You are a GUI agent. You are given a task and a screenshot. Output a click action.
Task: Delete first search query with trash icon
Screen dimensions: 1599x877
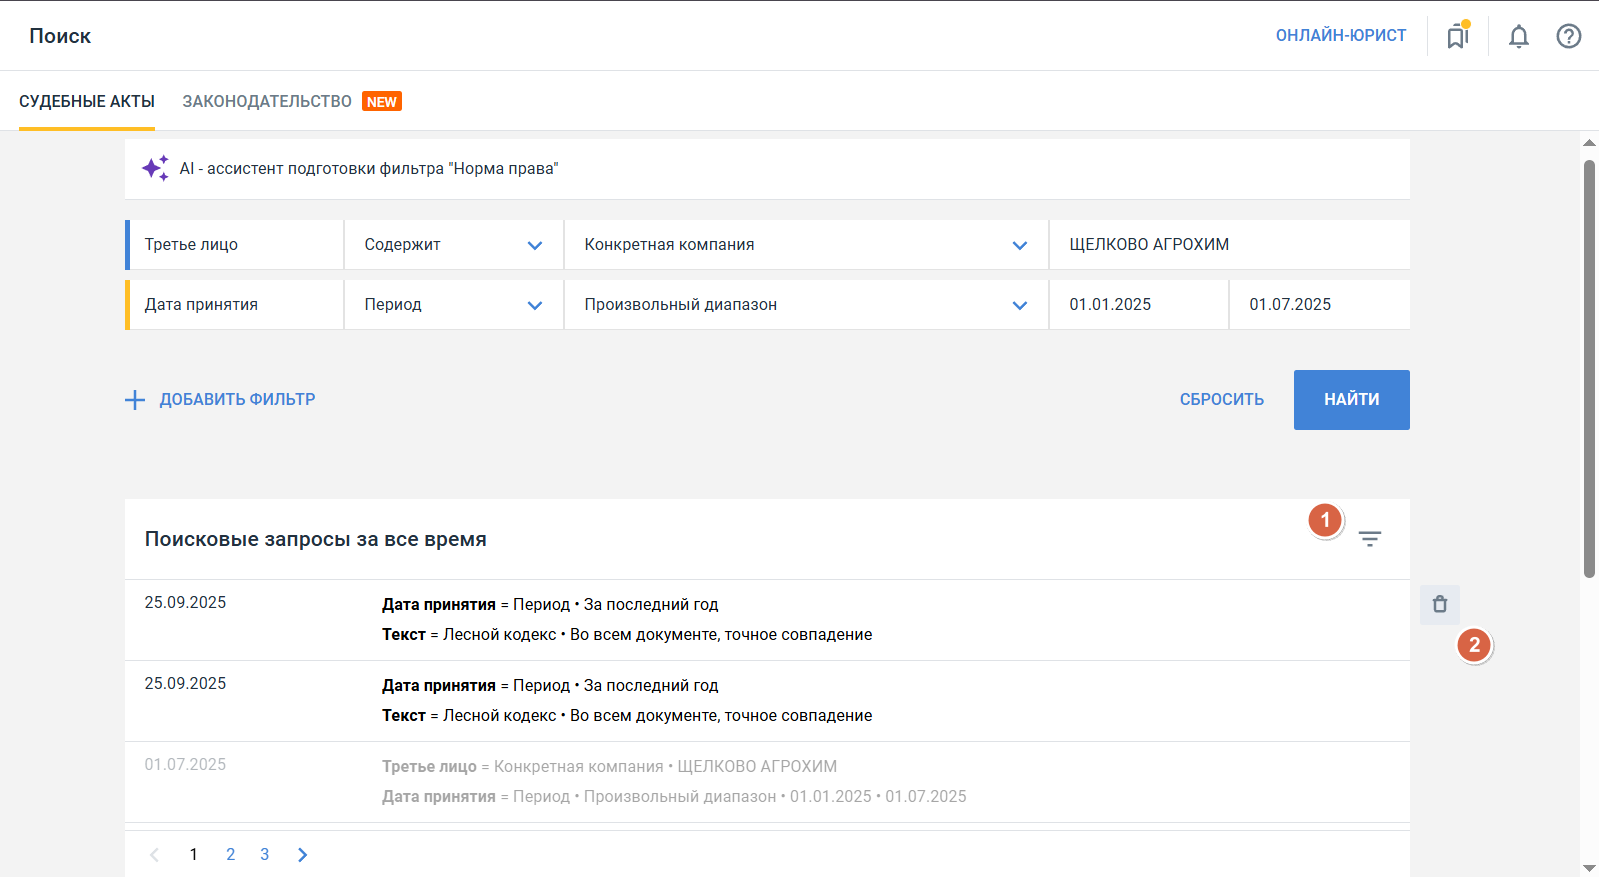1439,605
